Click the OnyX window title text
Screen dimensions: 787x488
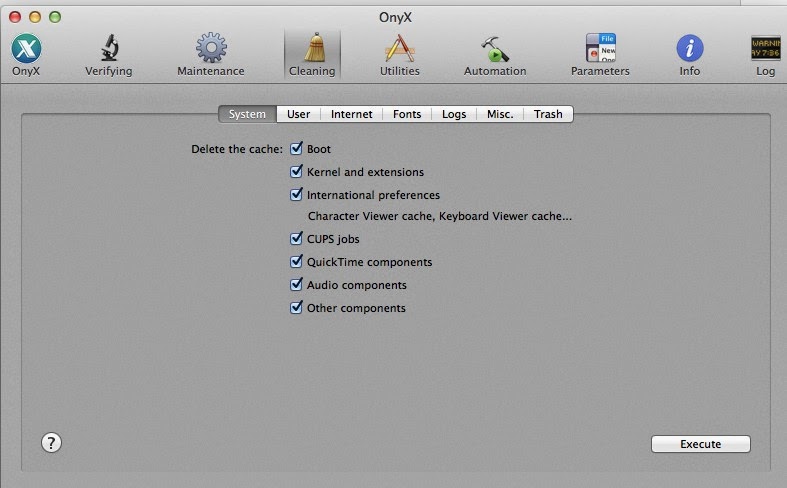point(395,18)
